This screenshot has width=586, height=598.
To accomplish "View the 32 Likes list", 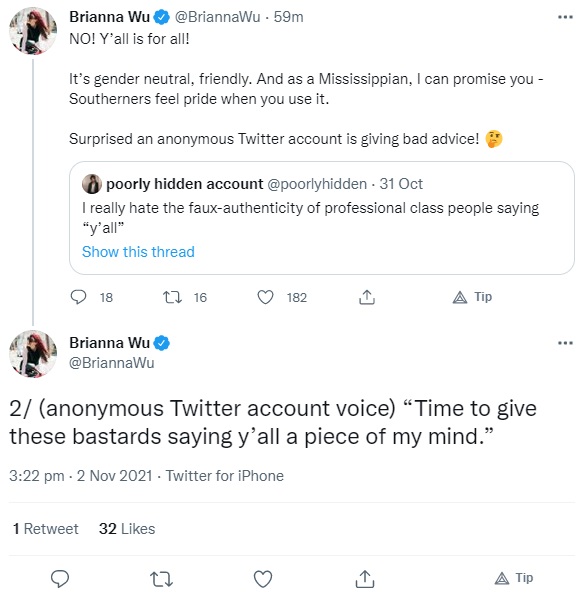I will 127,529.
